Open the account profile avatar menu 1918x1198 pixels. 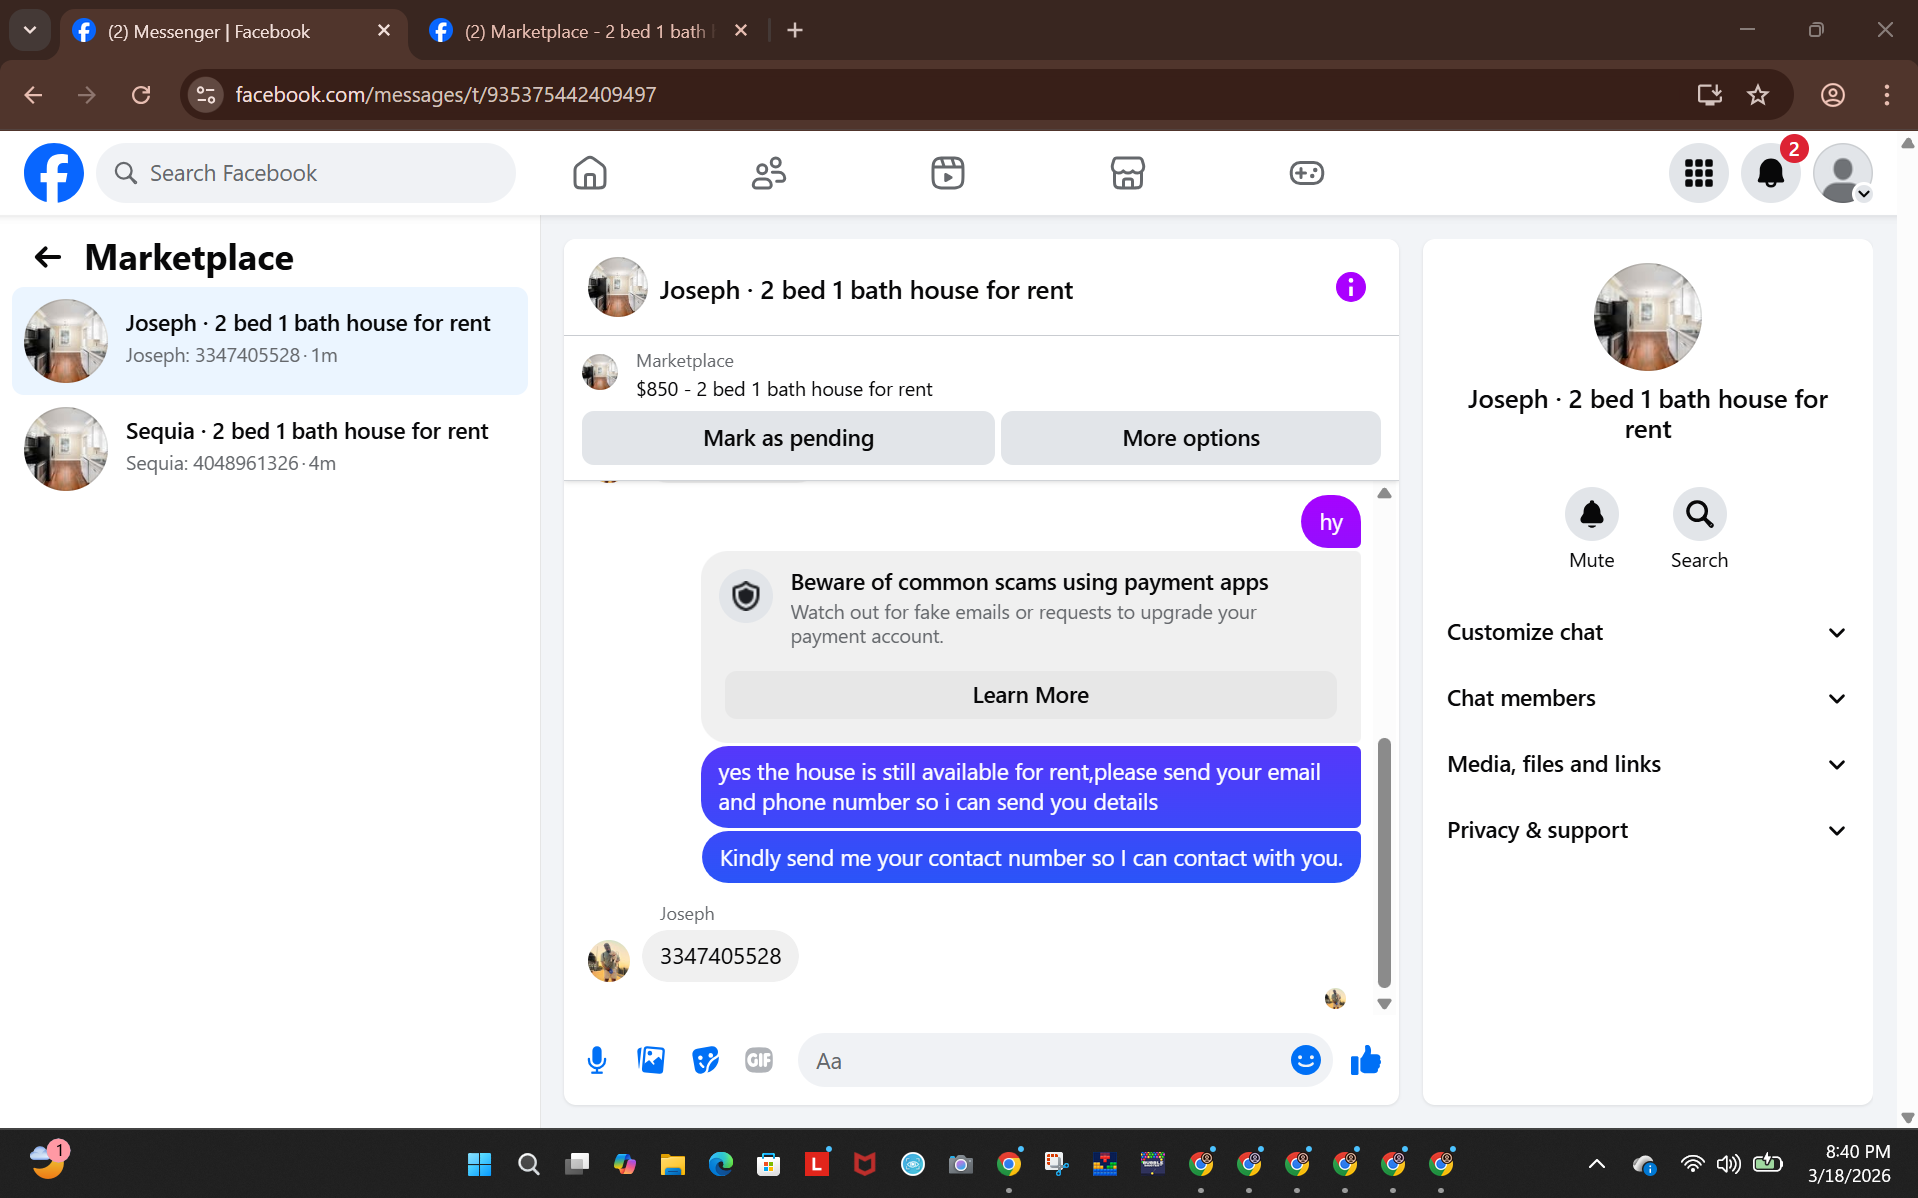(1843, 173)
